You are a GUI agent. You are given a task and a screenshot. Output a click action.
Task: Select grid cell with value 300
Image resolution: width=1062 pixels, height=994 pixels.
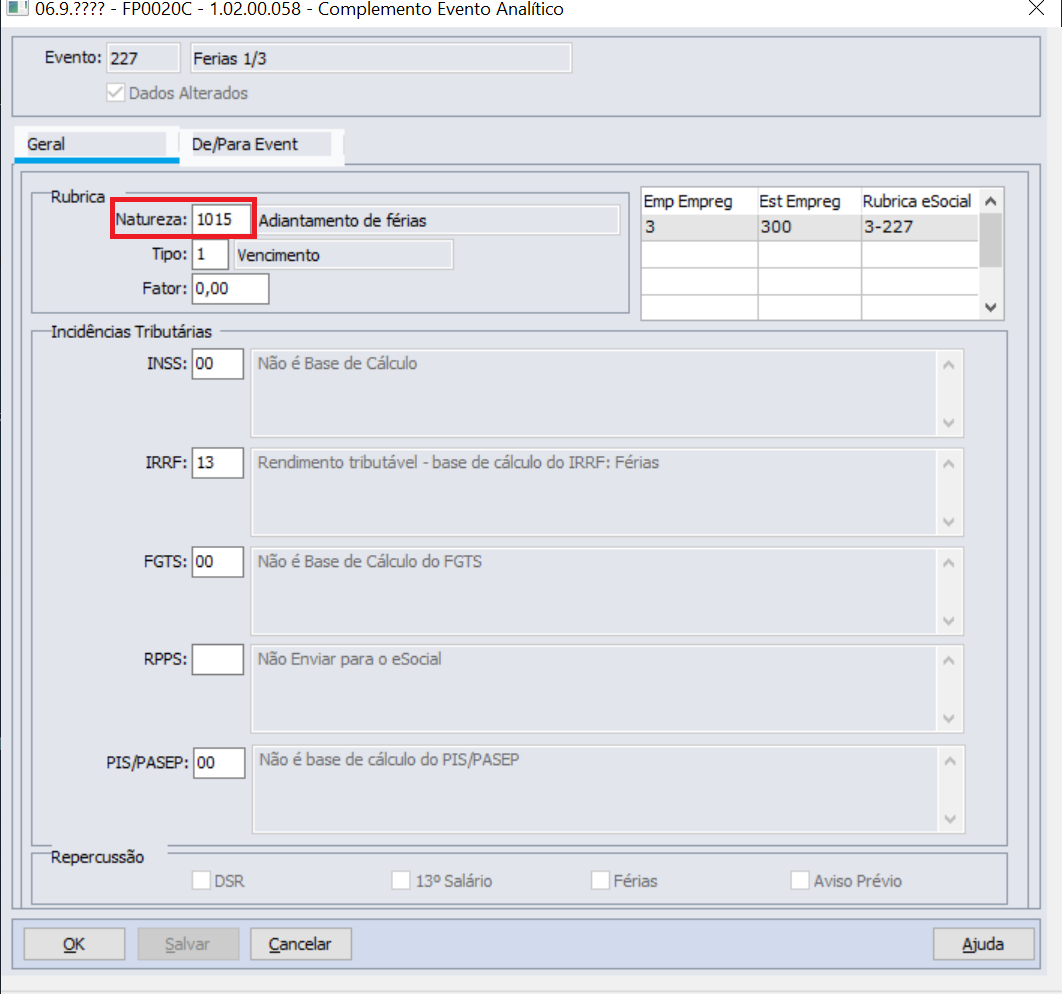[809, 227]
